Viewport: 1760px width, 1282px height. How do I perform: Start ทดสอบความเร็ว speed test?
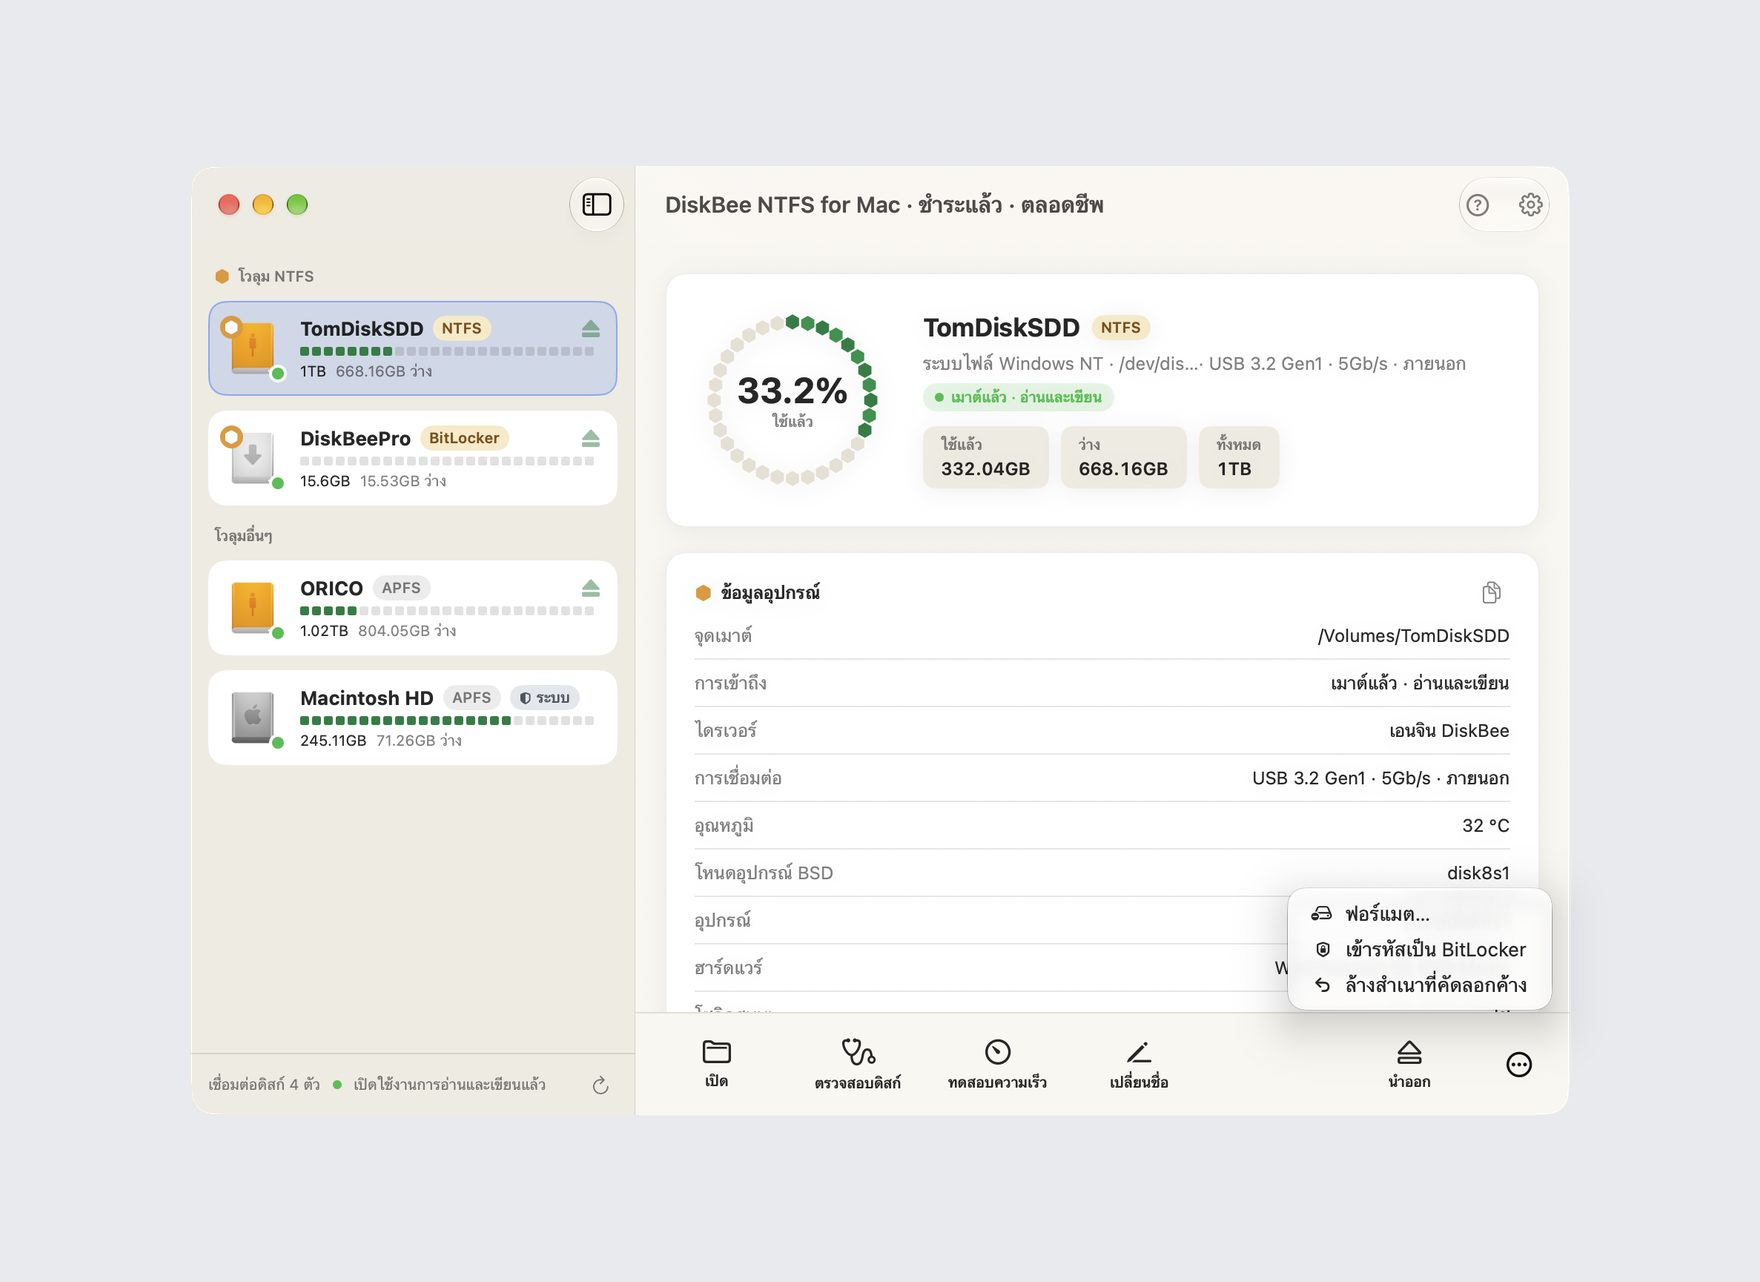tap(997, 1064)
